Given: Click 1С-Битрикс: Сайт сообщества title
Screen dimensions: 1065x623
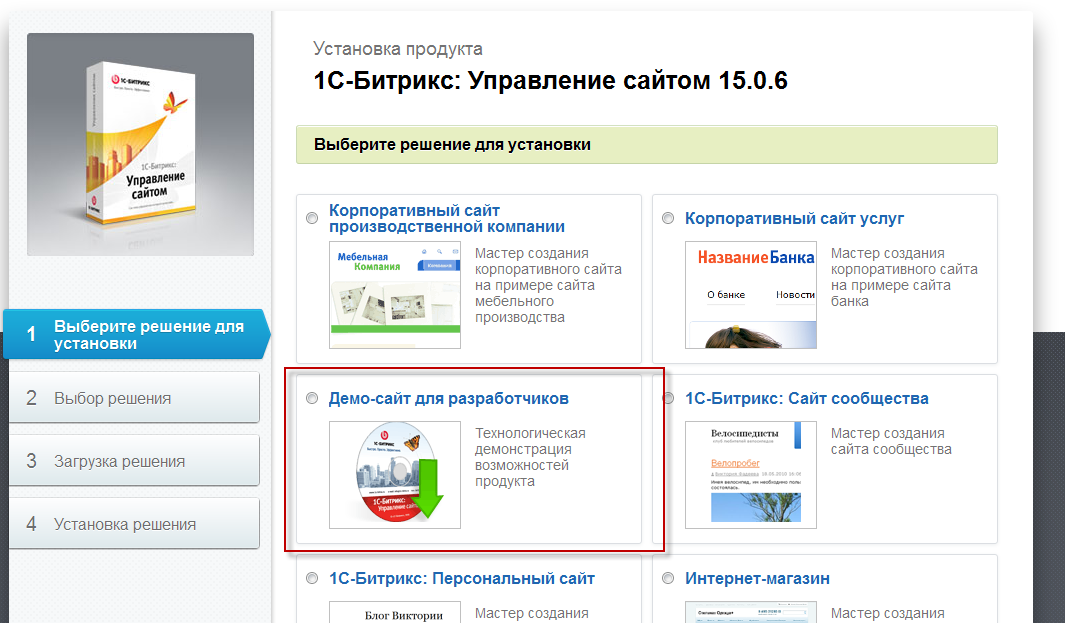Looking at the screenshot, I should (806, 399).
